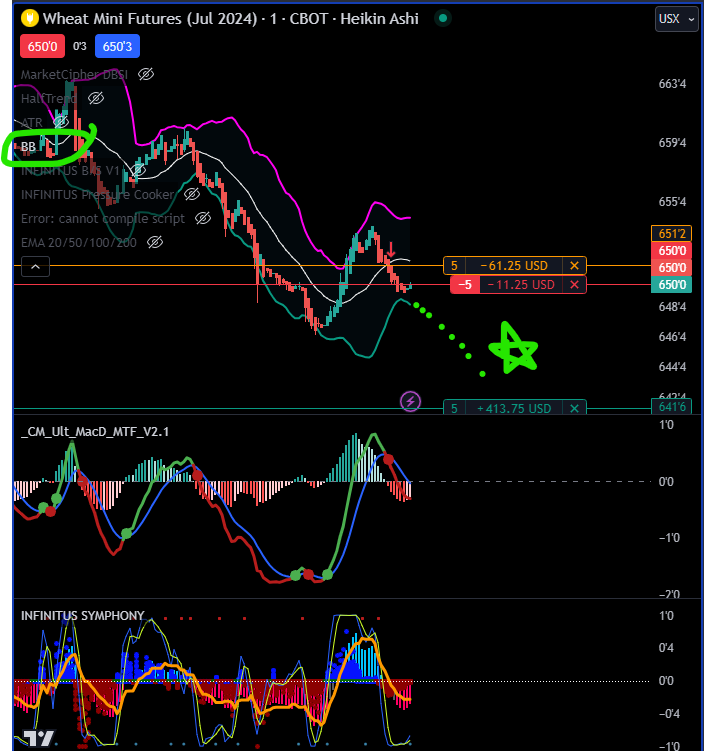
Task: Click the quantity 5 on -61.25 order
Action: click(x=454, y=265)
